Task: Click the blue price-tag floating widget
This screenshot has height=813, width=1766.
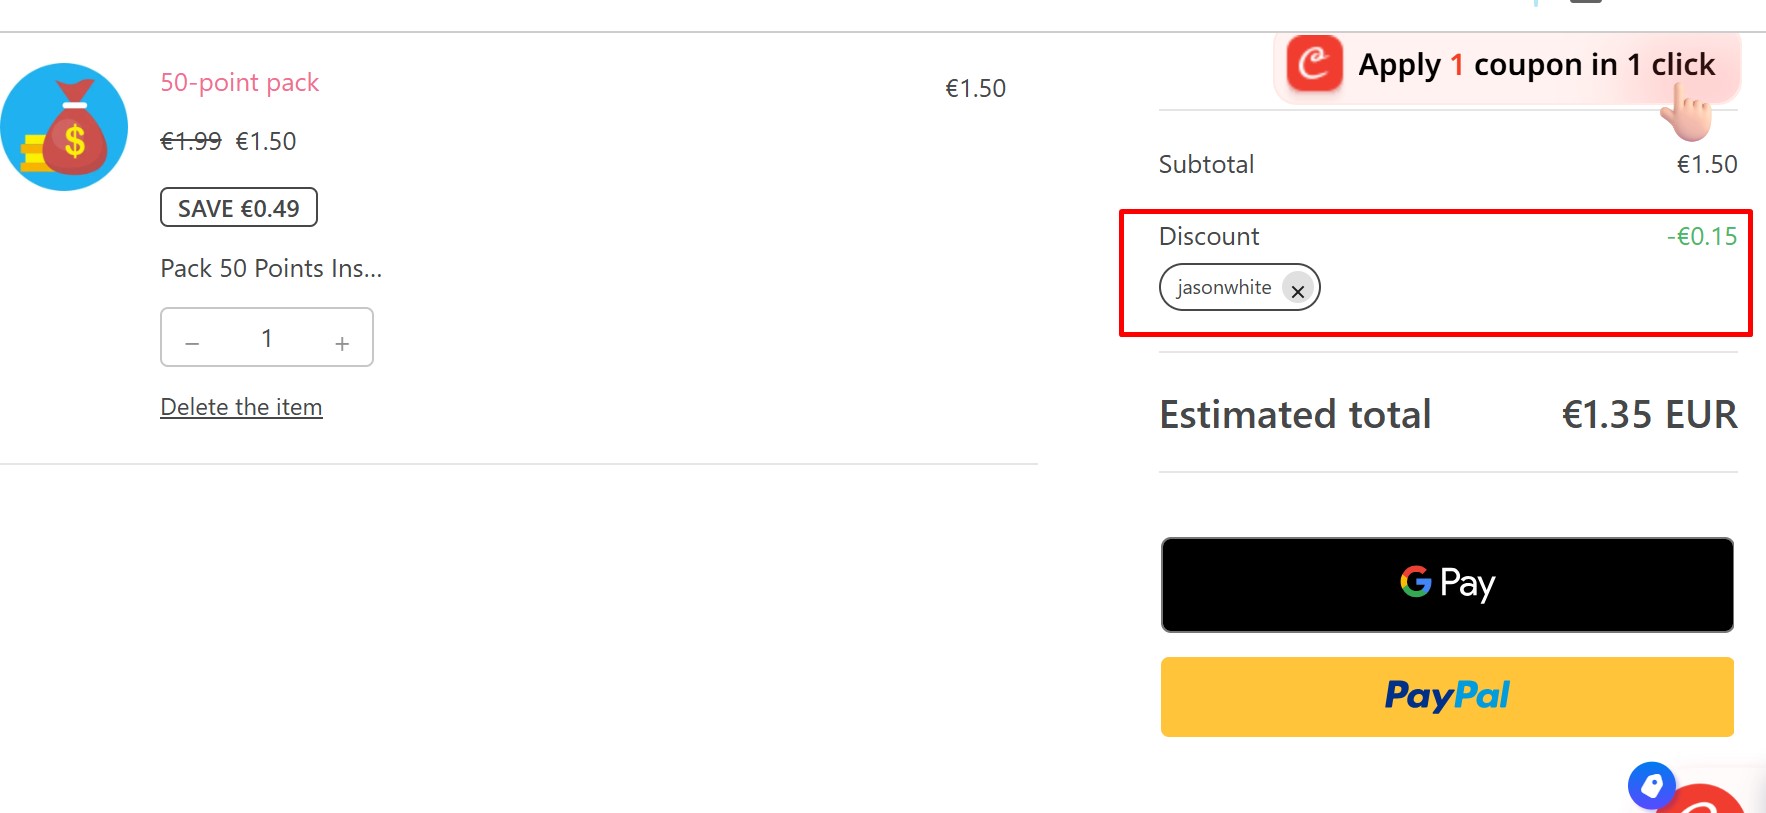Action: (1652, 786)
